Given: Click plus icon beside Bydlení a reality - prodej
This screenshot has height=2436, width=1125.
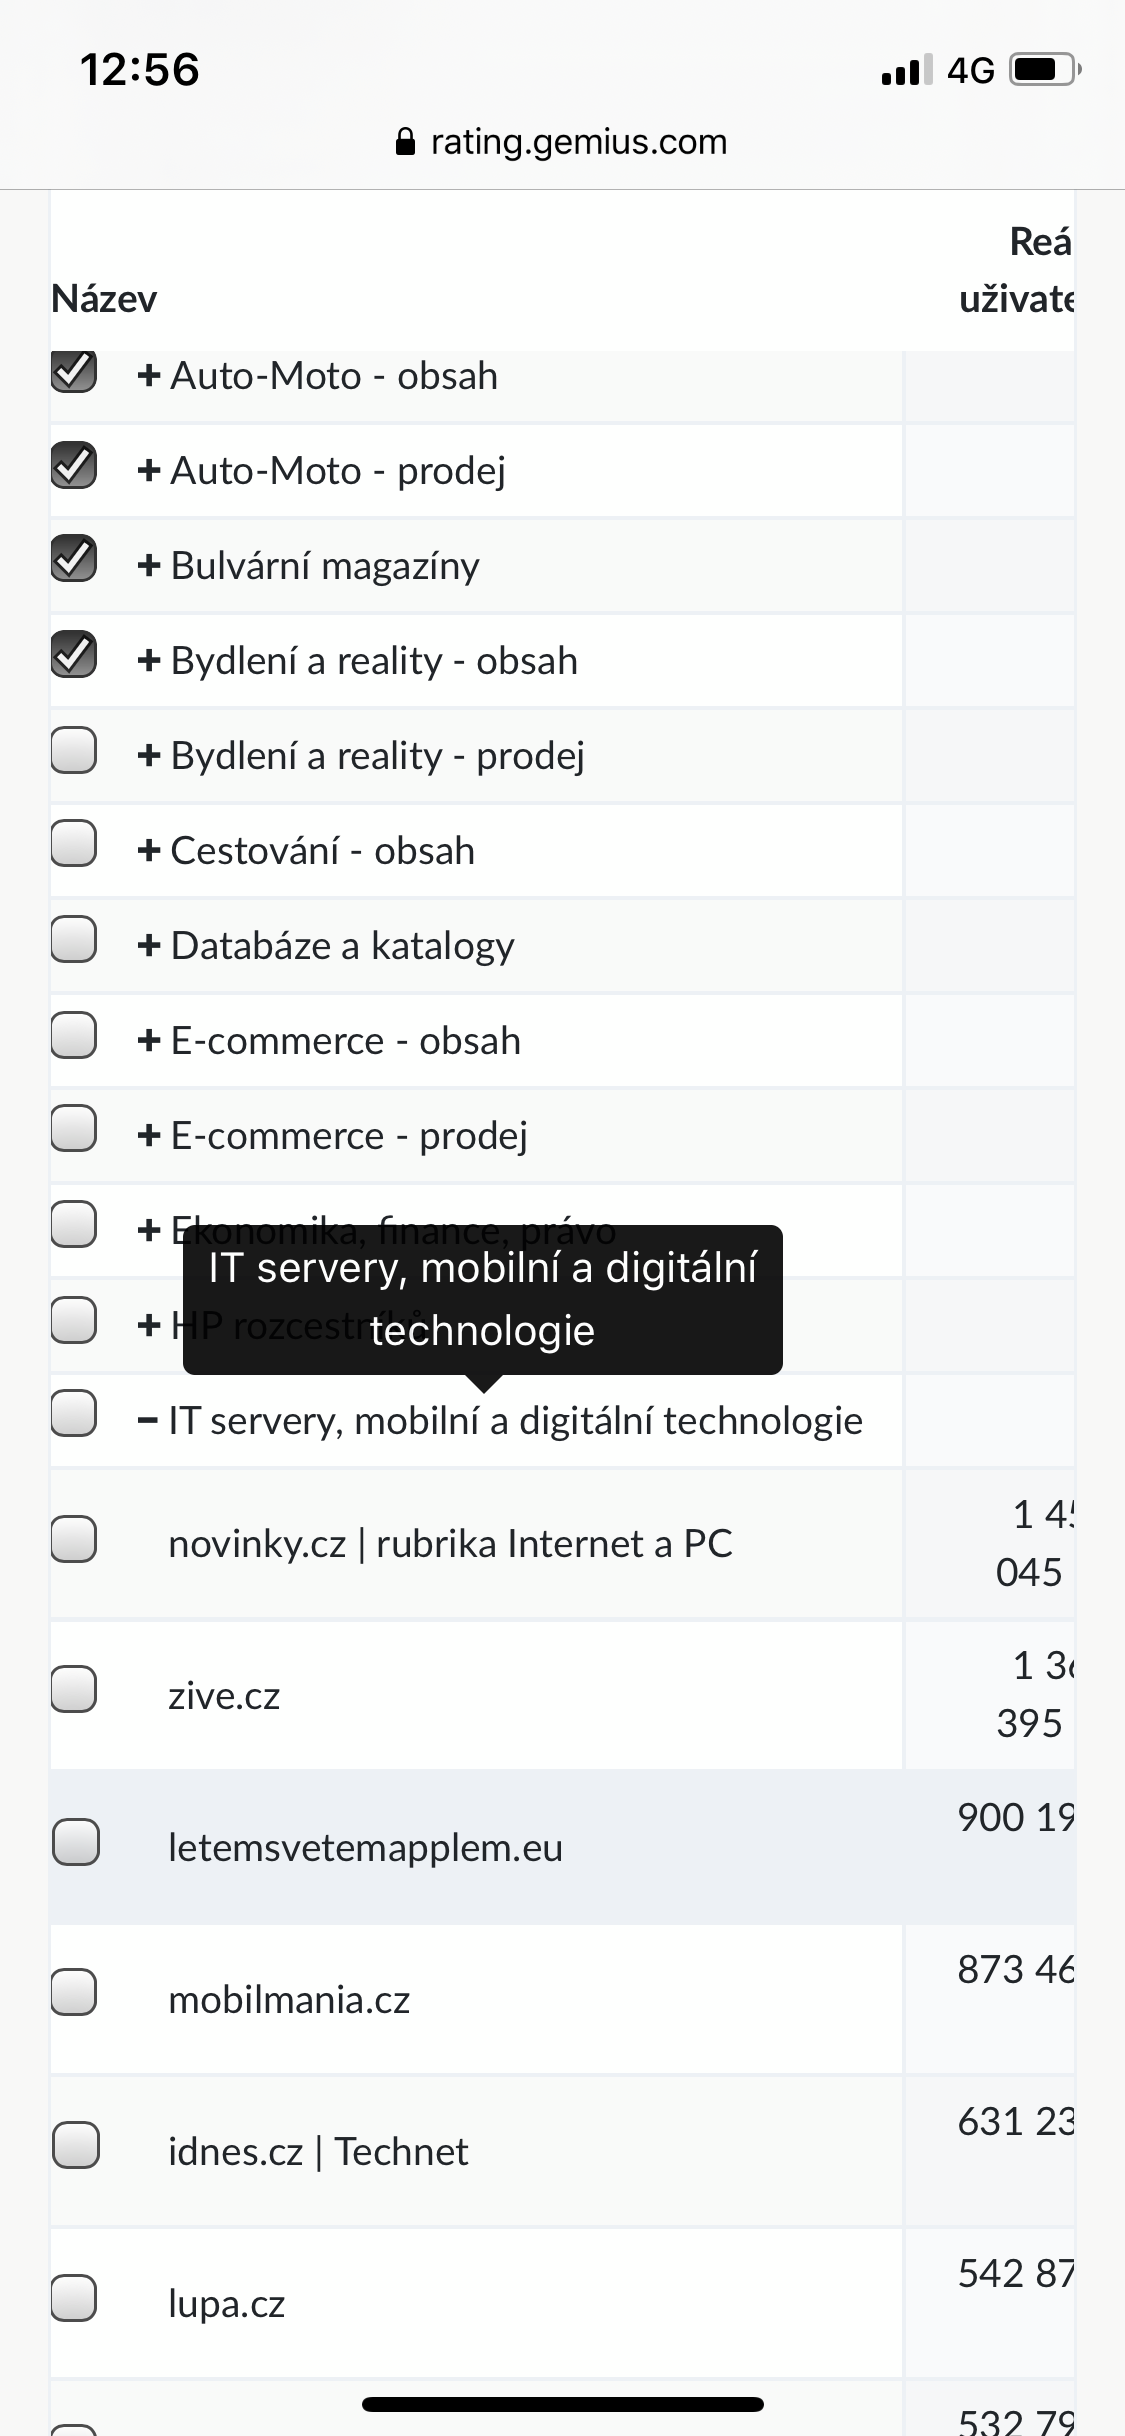Looking at the screenshot, I should point(149,756).
